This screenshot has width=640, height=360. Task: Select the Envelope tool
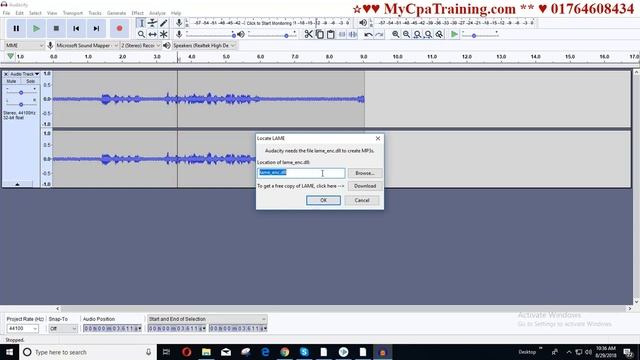pos(152,23)
